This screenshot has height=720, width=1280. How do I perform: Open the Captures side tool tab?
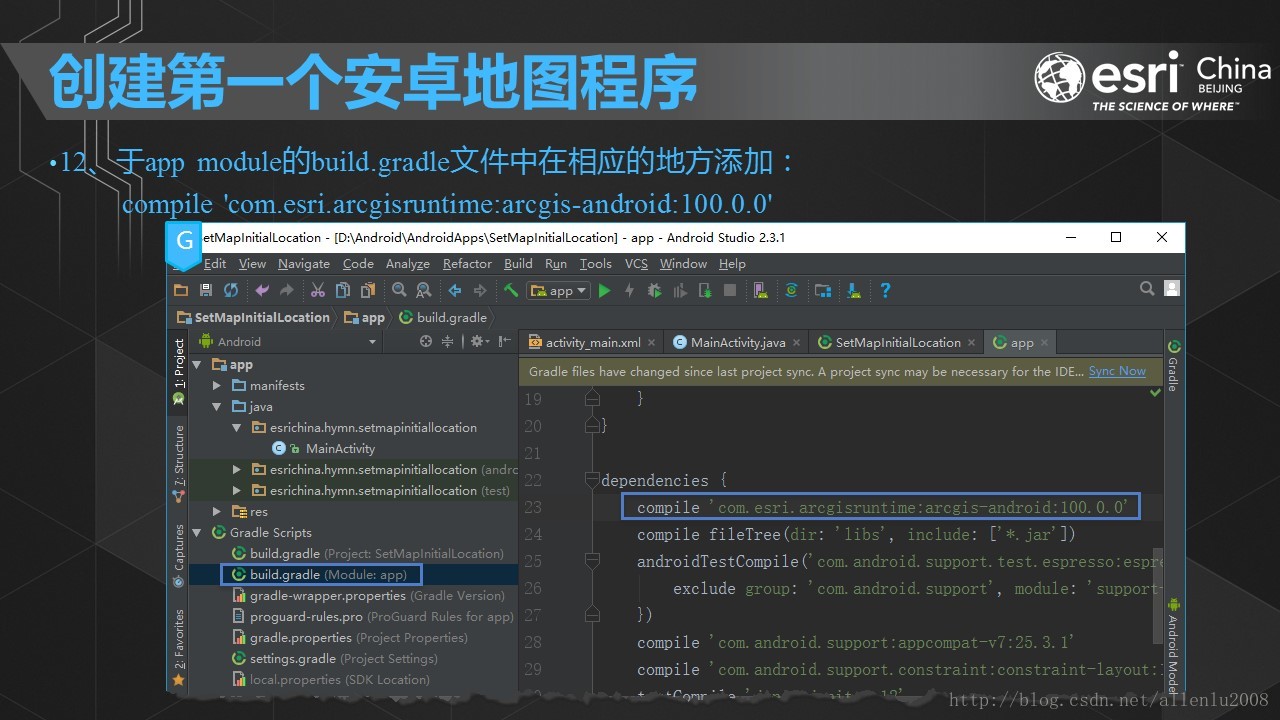point(179,555)
